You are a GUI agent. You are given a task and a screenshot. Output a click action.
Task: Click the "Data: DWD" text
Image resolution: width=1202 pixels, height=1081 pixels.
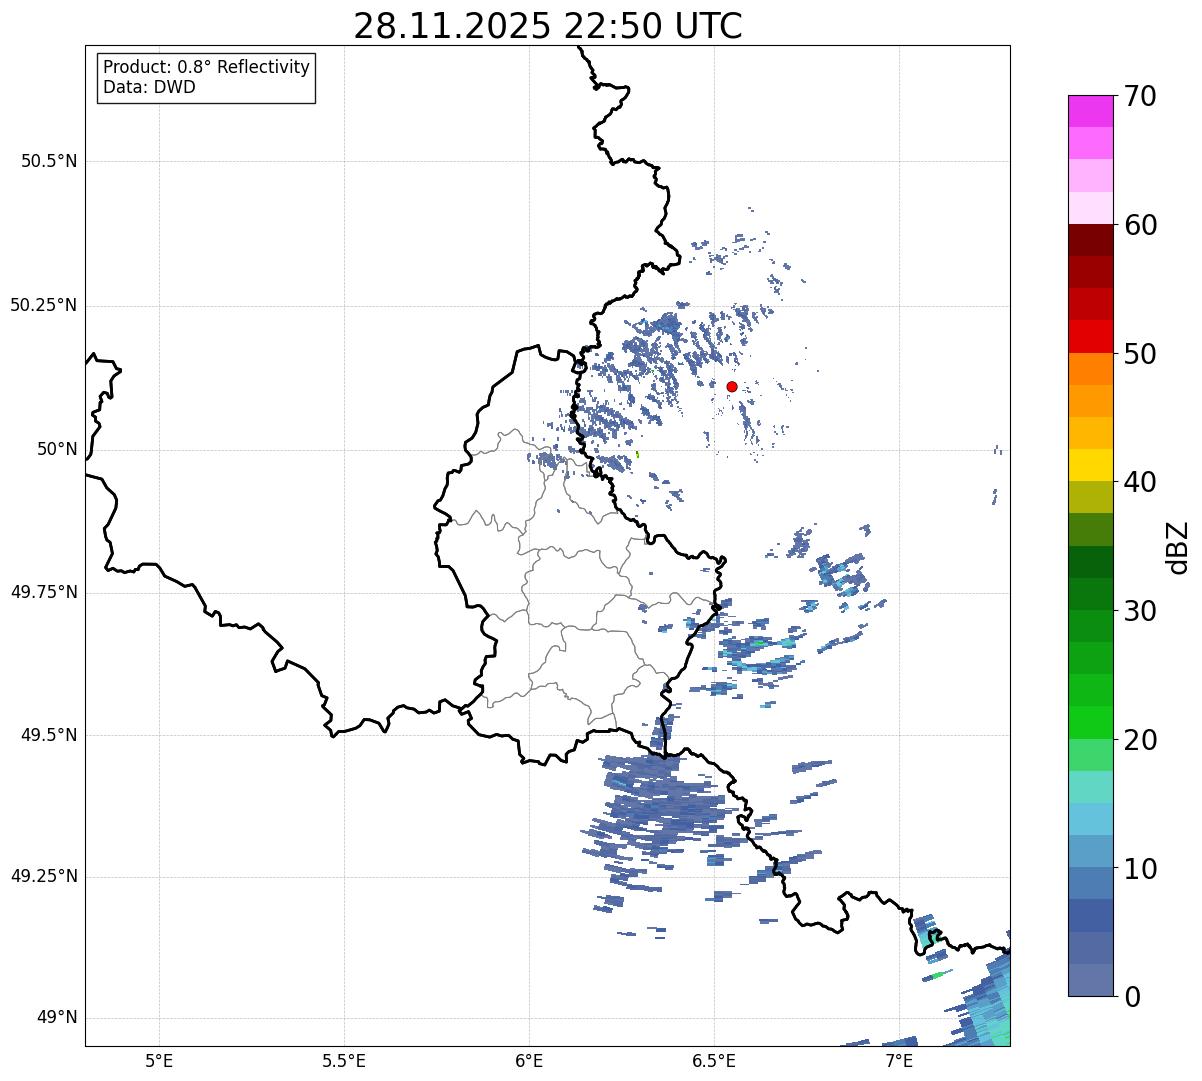(149, 87)
